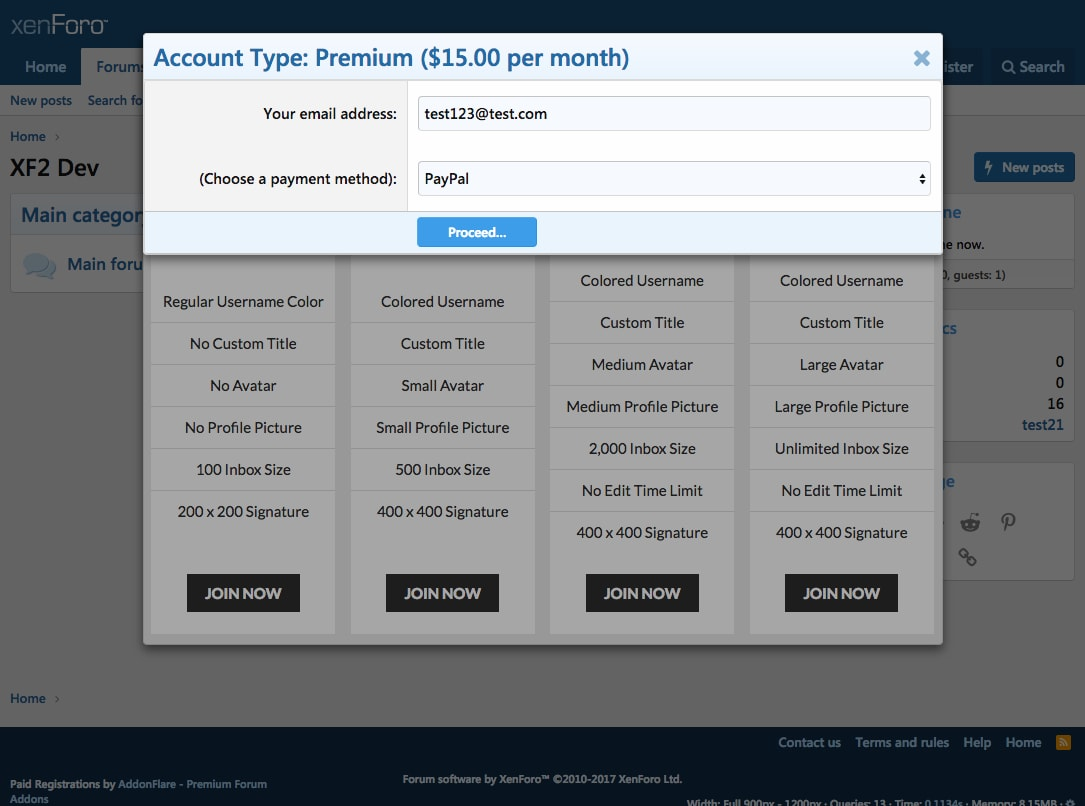Click the New posts sub-navigation link
Screen dimensions: 1085x806
coord(41,100)
